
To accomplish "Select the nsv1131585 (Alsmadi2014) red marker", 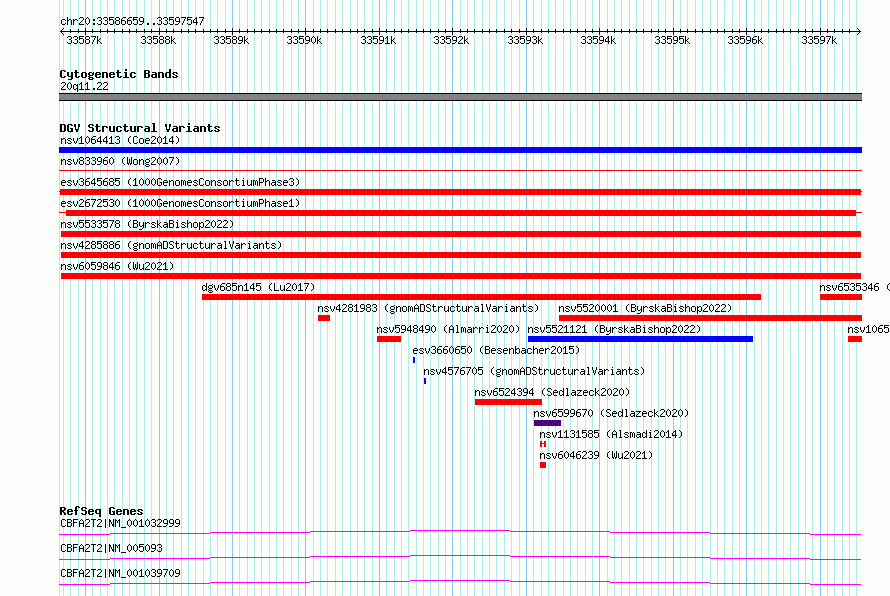I will pos(543,444).
